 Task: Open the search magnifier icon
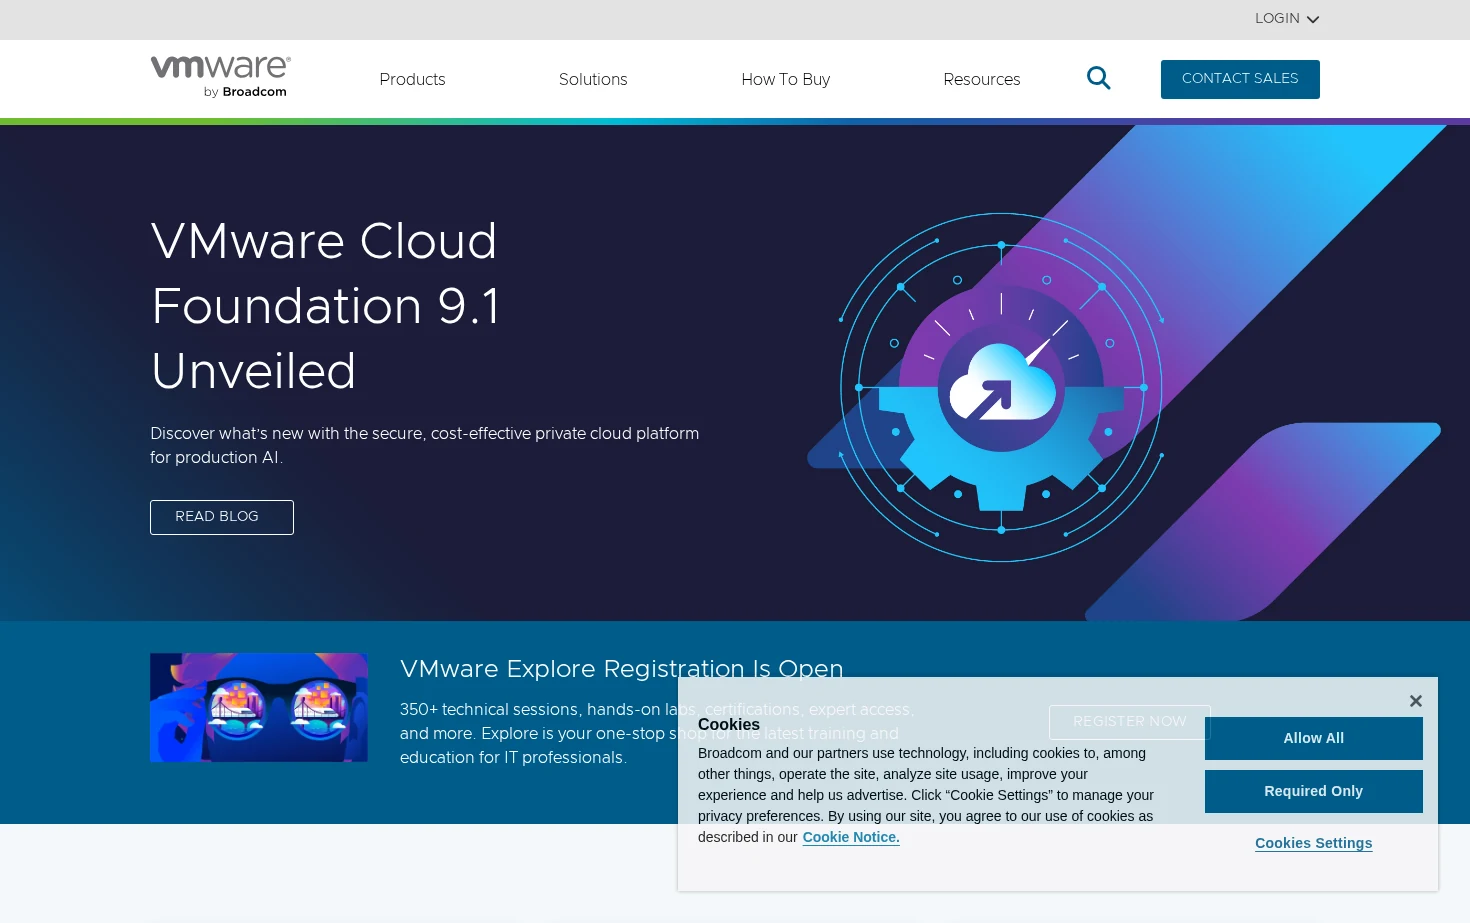(1098, 78)
